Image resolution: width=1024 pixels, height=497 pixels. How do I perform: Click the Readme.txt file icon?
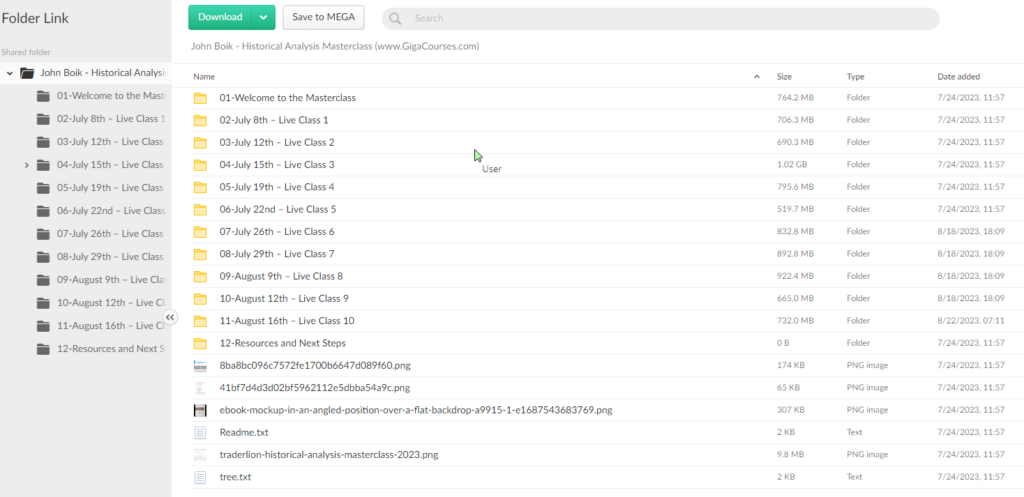click(x=200, y=433)
